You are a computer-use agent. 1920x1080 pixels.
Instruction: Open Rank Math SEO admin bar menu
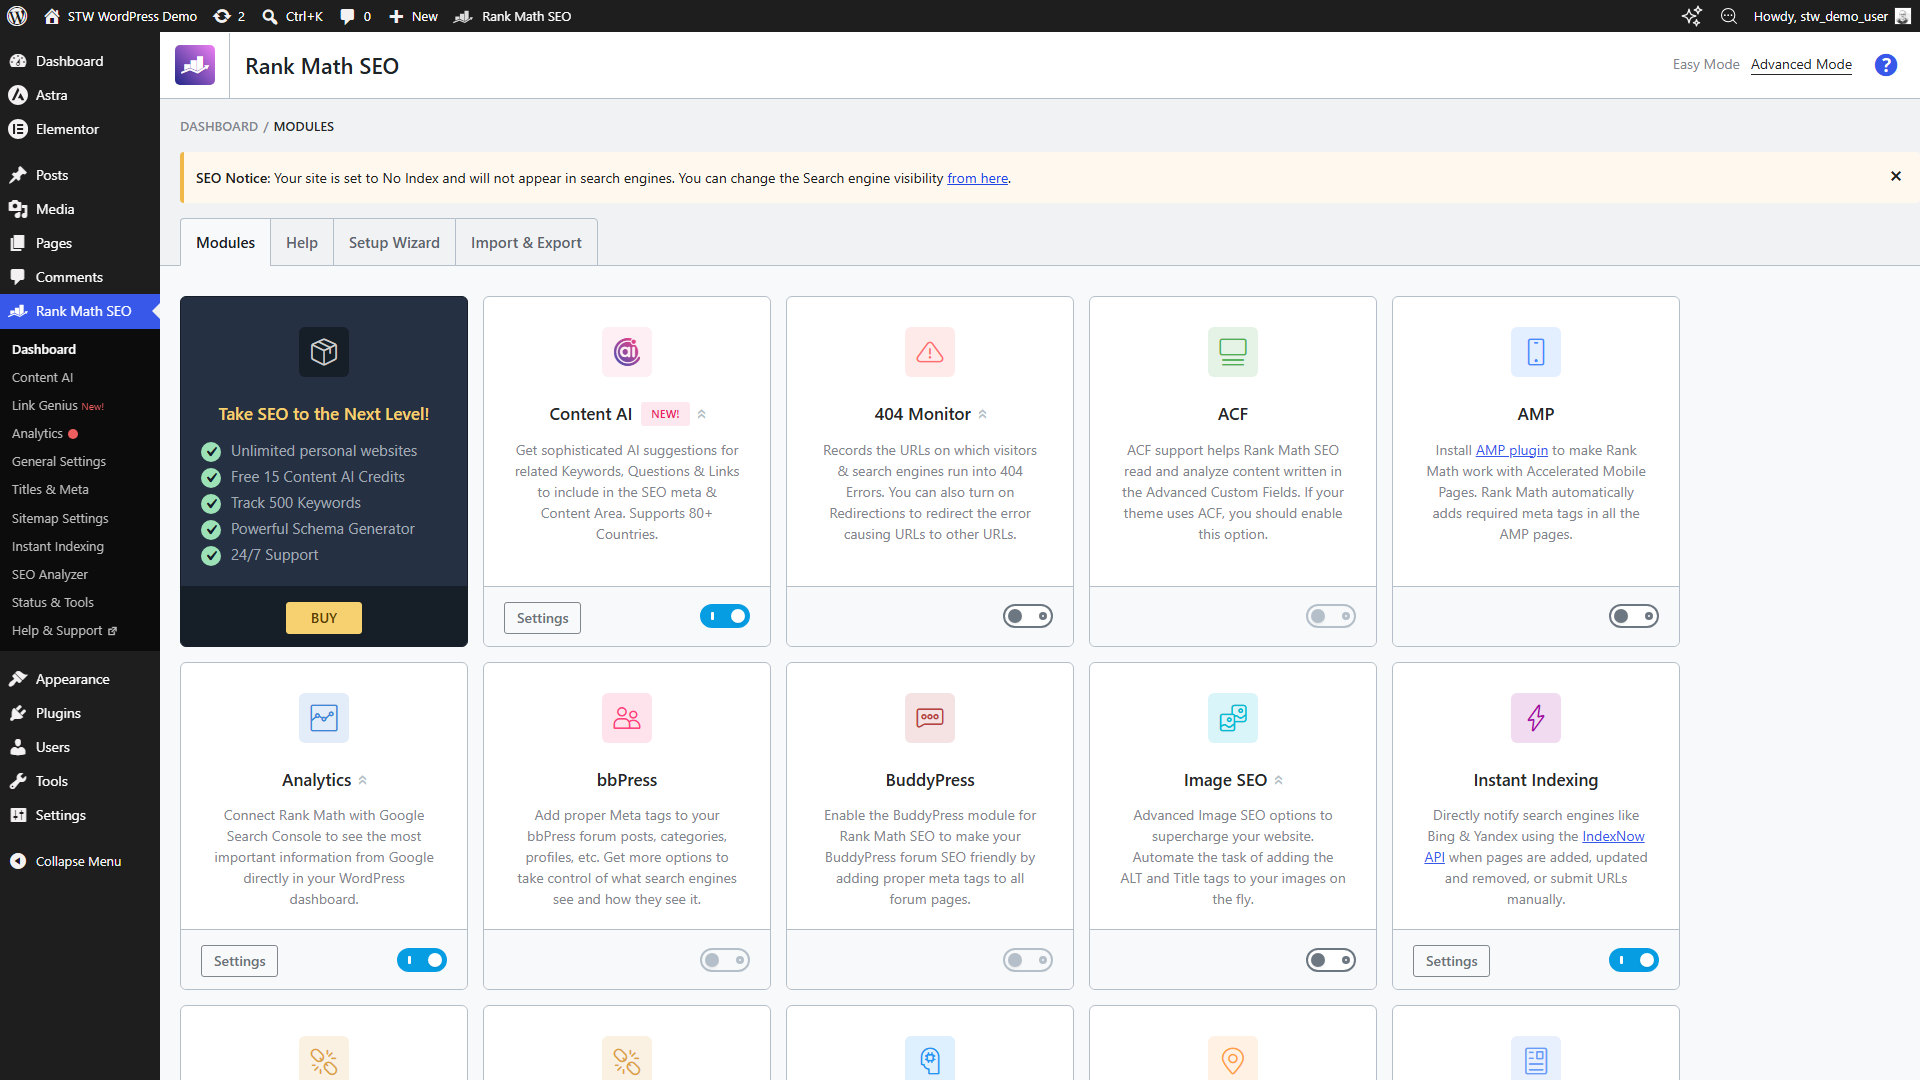pyautogui.click(x=513, y=16)
